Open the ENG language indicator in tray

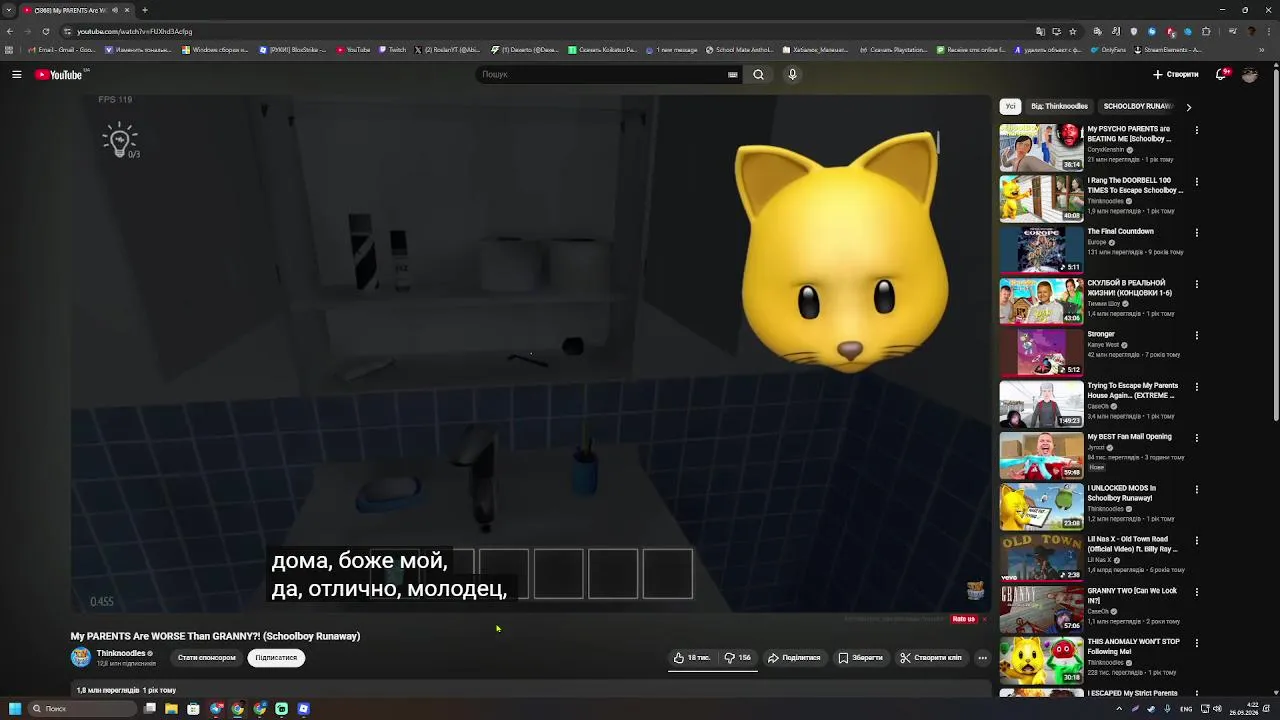pos(1186,709)
